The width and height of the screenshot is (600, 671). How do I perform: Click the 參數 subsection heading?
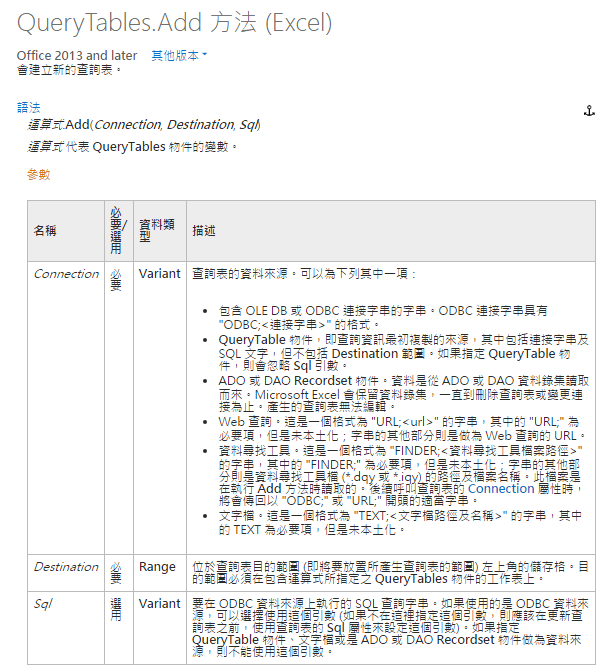point(39,174)
